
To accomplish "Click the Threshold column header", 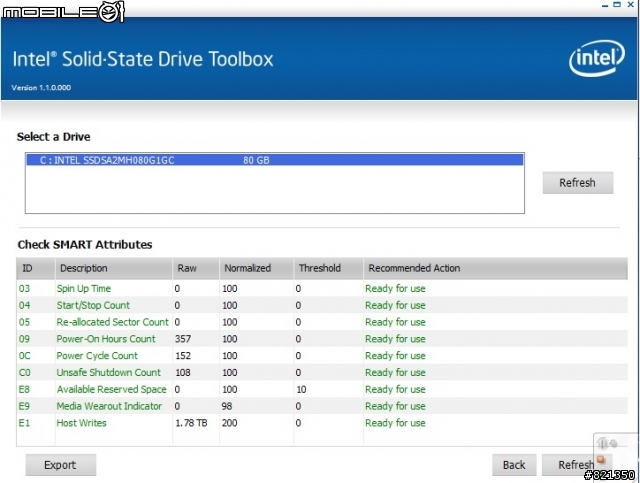I will (328, 268).
